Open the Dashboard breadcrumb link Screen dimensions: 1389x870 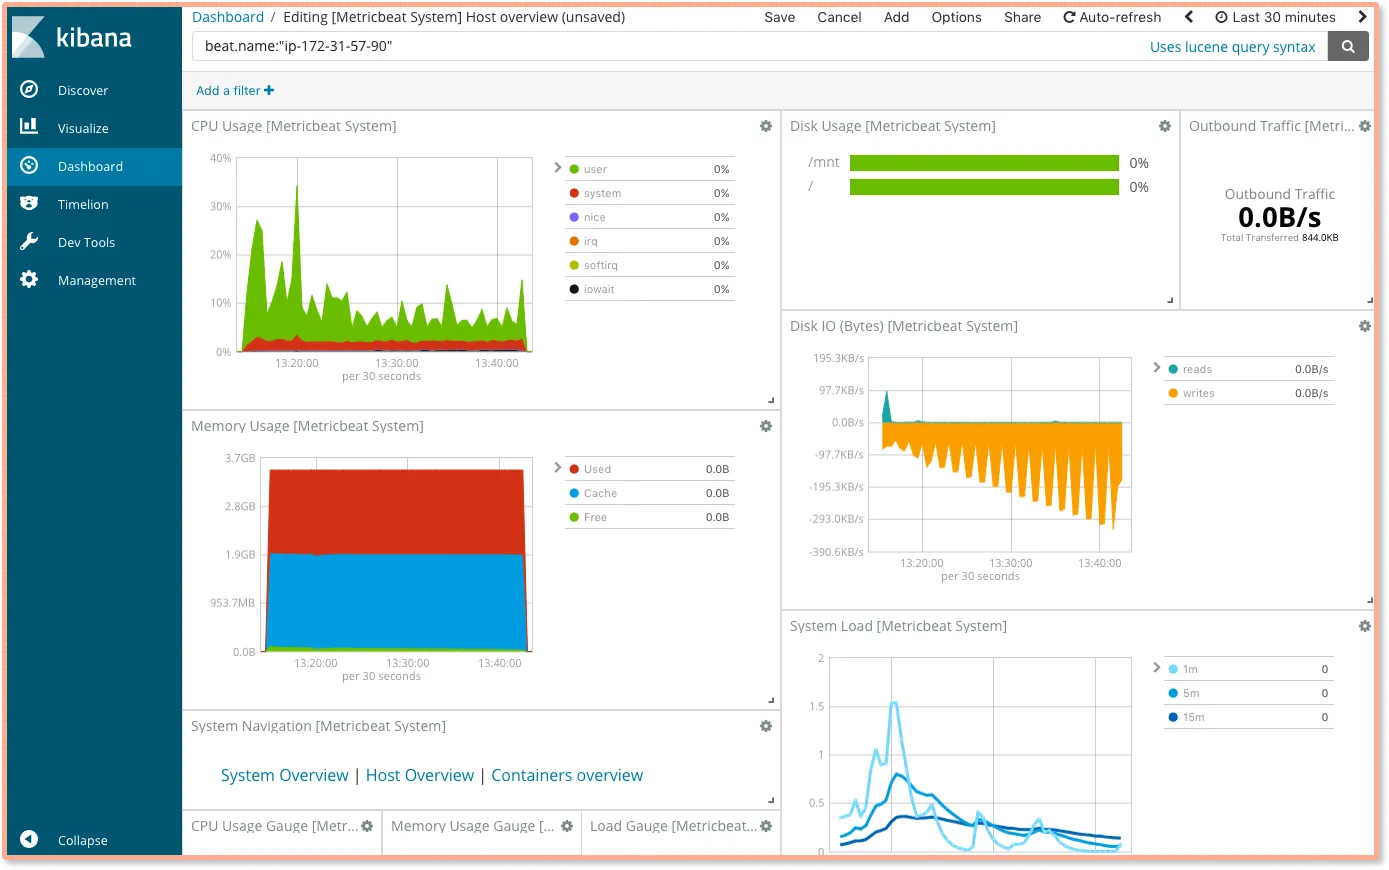[x=228, y=17]
